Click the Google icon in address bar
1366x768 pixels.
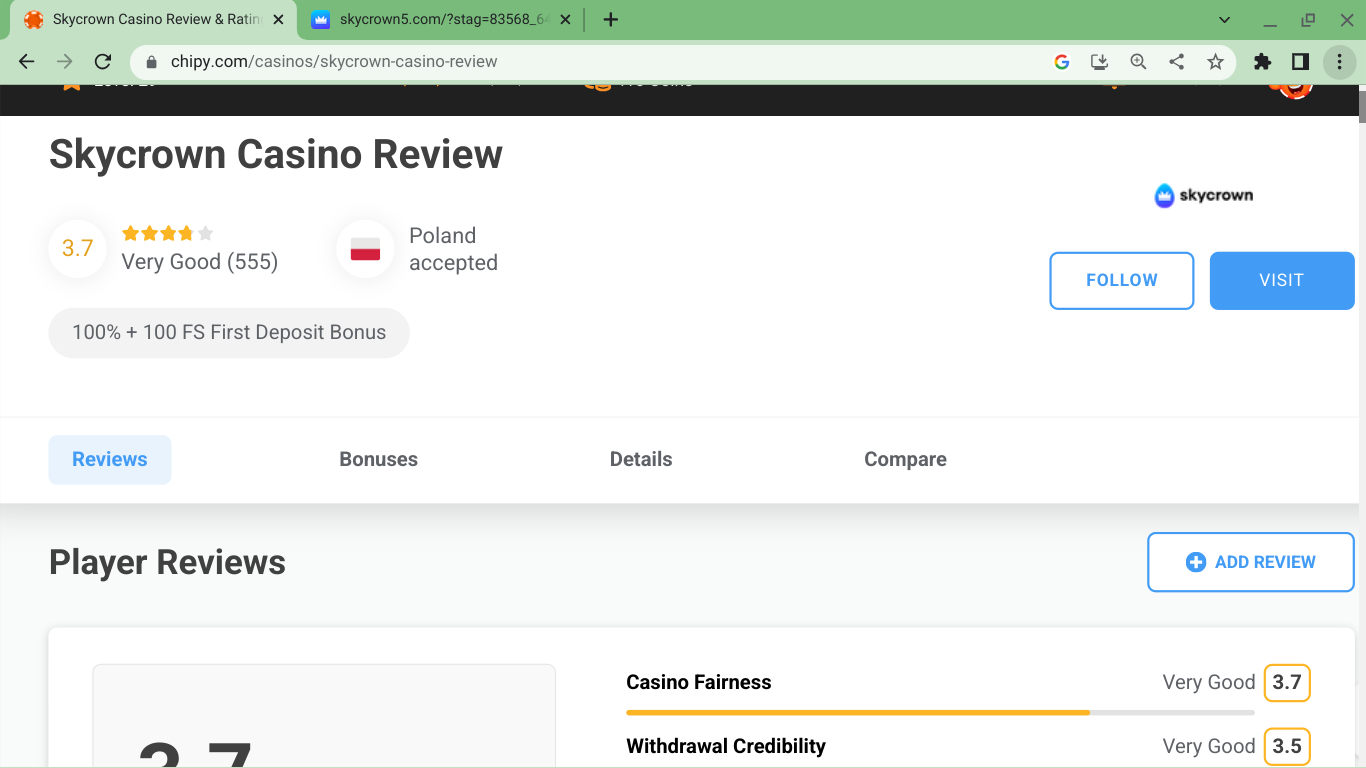tap(1062, 62)
